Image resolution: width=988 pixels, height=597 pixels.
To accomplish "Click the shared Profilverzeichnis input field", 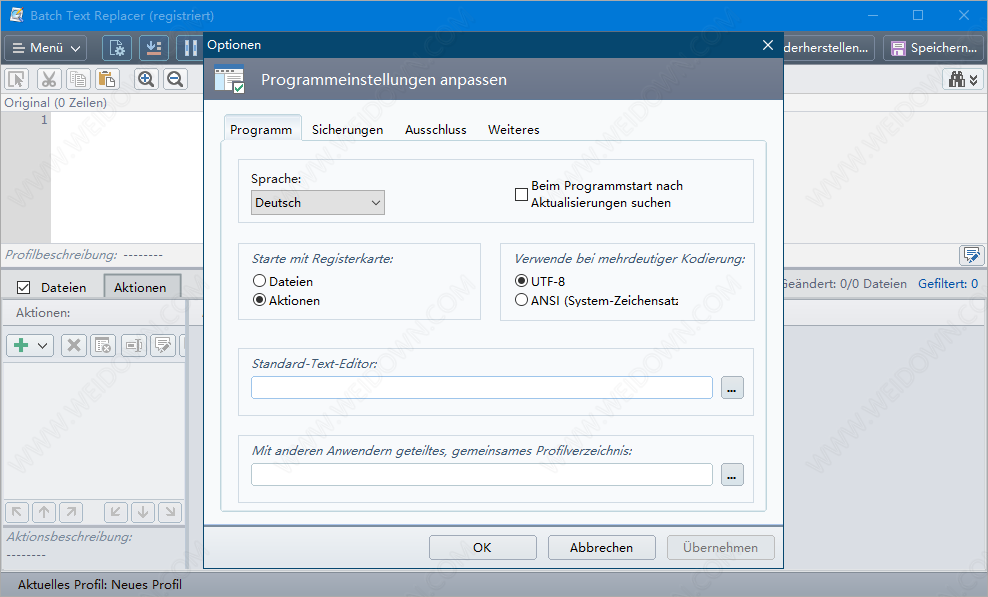I will tap(482, 475).
